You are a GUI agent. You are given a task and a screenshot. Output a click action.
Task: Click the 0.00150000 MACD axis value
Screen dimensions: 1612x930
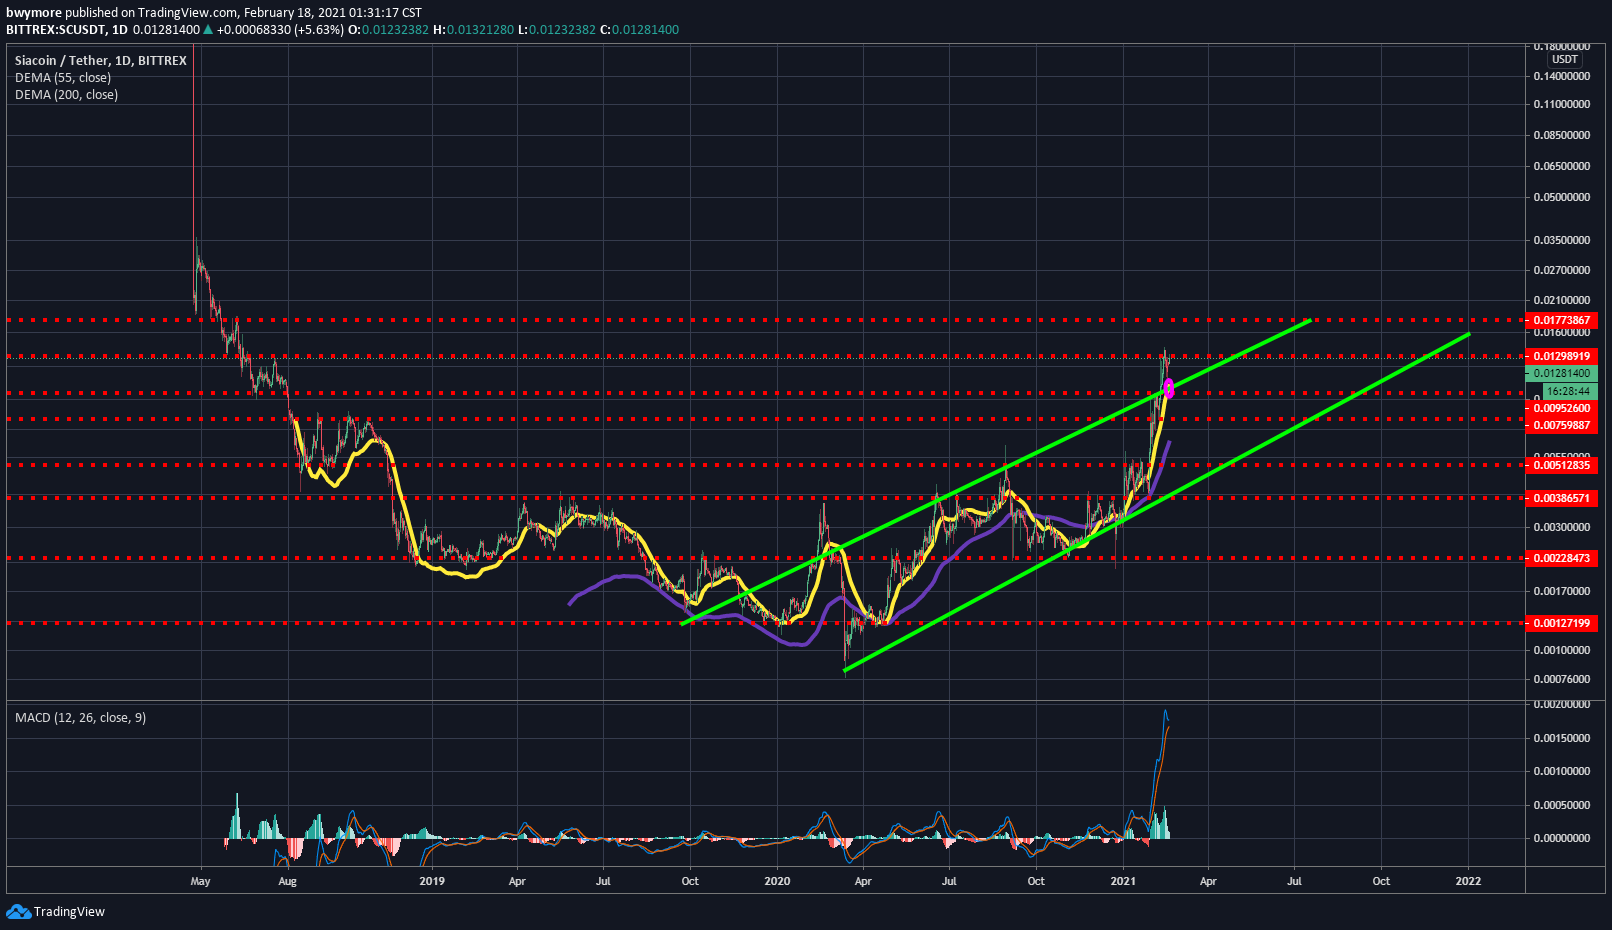coord(1561,738)
